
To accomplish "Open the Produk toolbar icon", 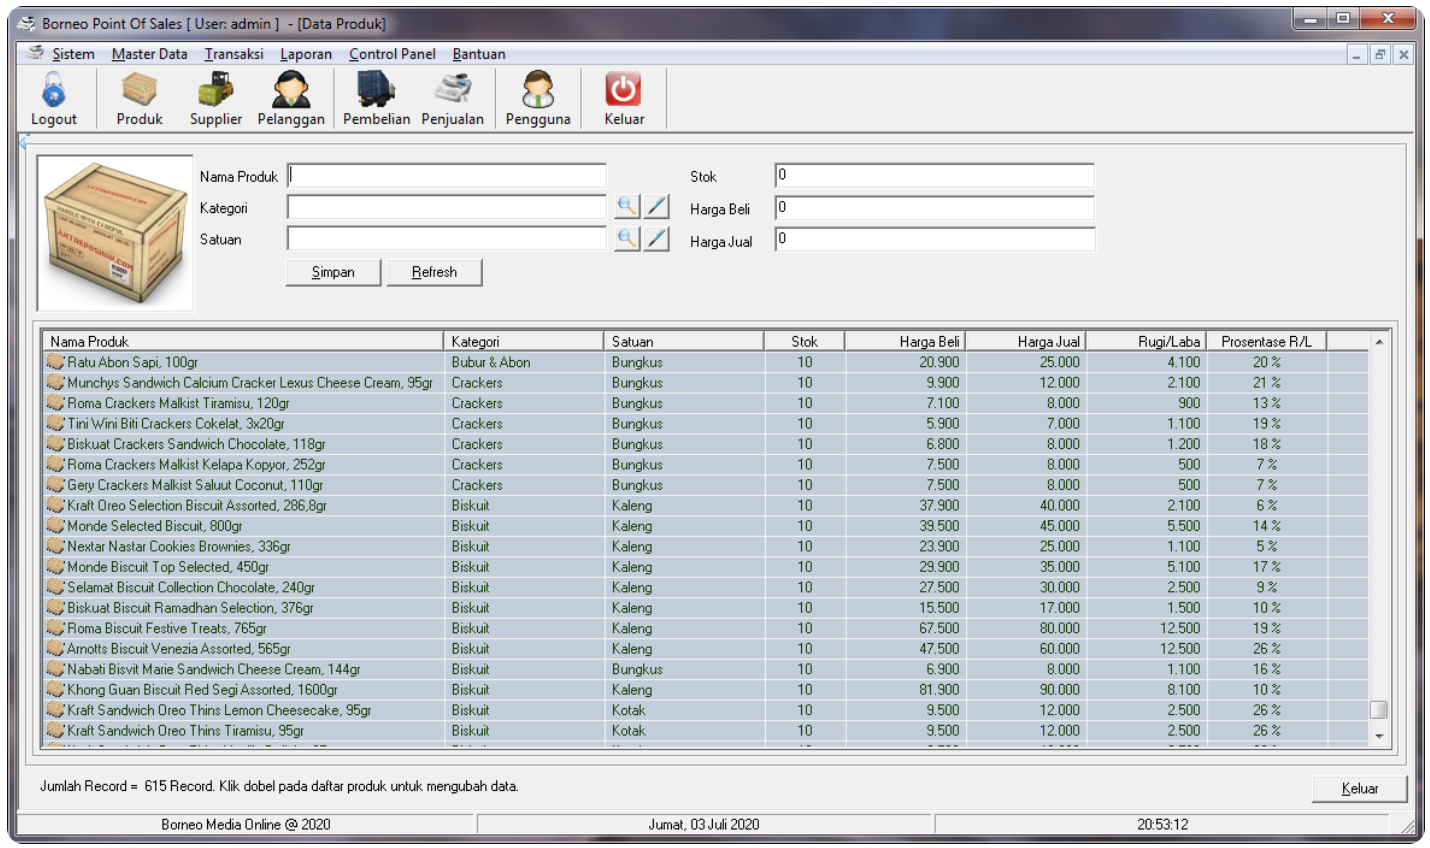I will click(139, 90).
